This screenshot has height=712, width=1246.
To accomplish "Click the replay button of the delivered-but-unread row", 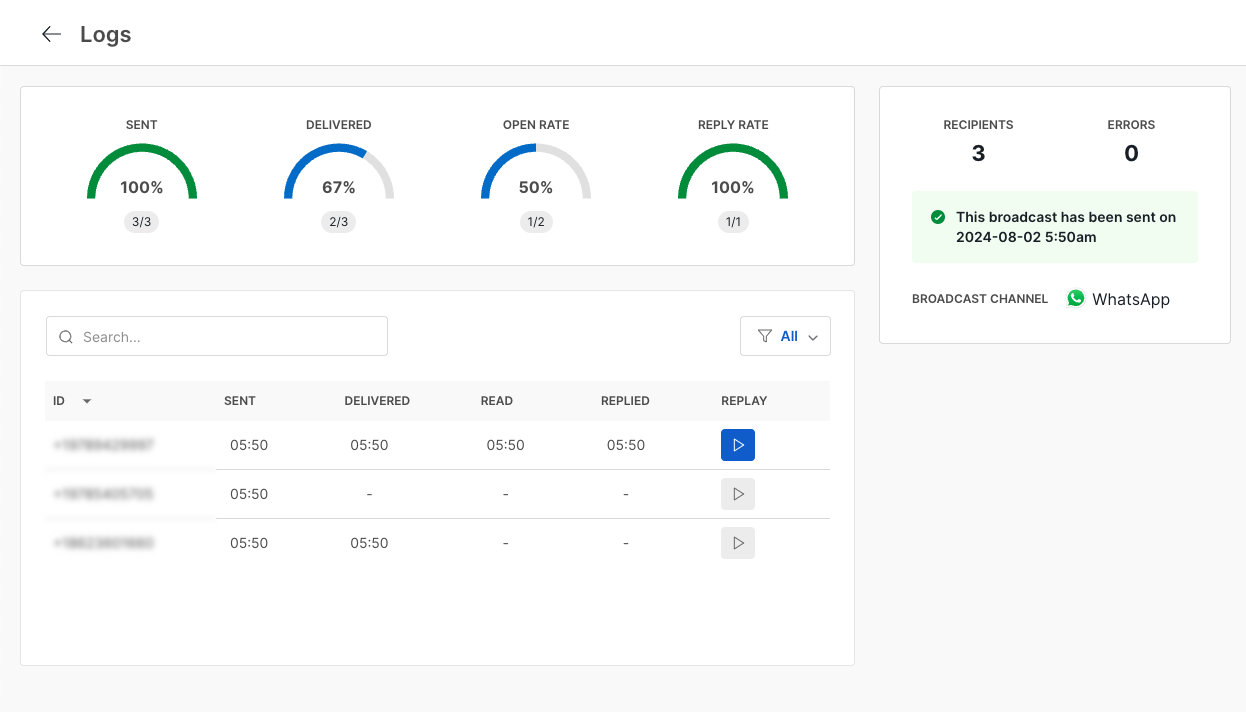I will pos(737,543).
